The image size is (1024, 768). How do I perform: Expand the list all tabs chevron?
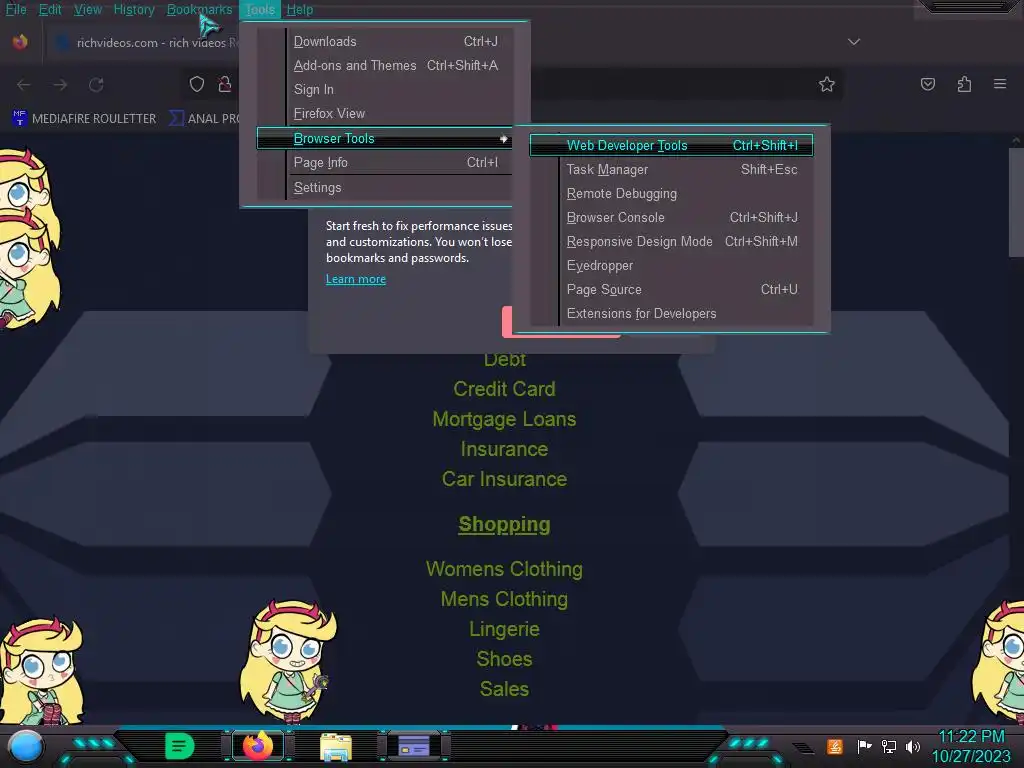click(854, 42)
